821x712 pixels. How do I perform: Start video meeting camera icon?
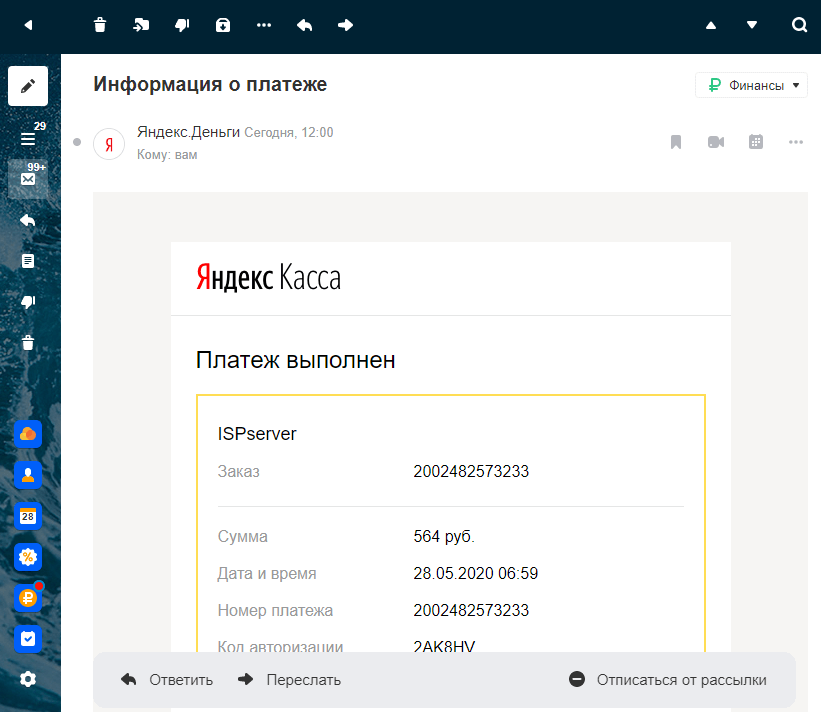click(716, 142)
